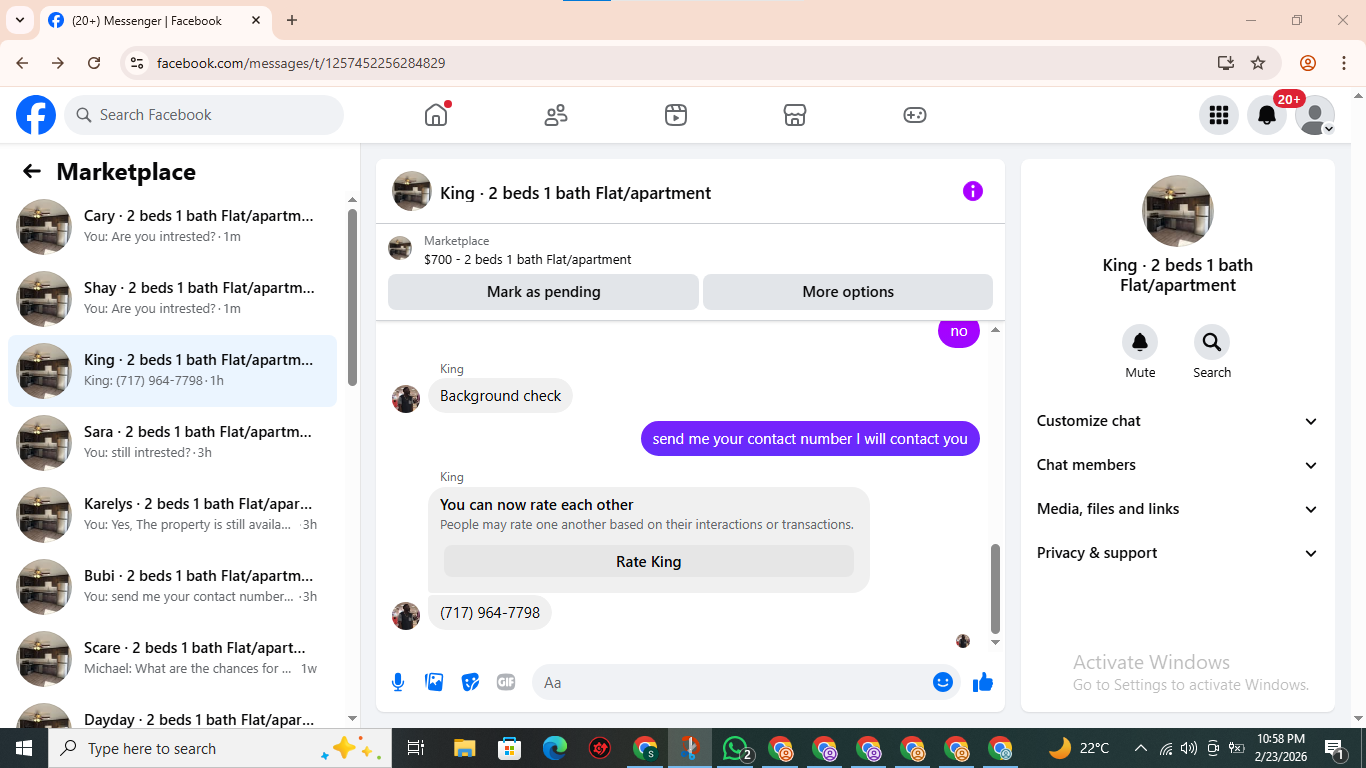Send a thumbs-up like
This screenshot has height=768, width=1366.
coord(983,682)
